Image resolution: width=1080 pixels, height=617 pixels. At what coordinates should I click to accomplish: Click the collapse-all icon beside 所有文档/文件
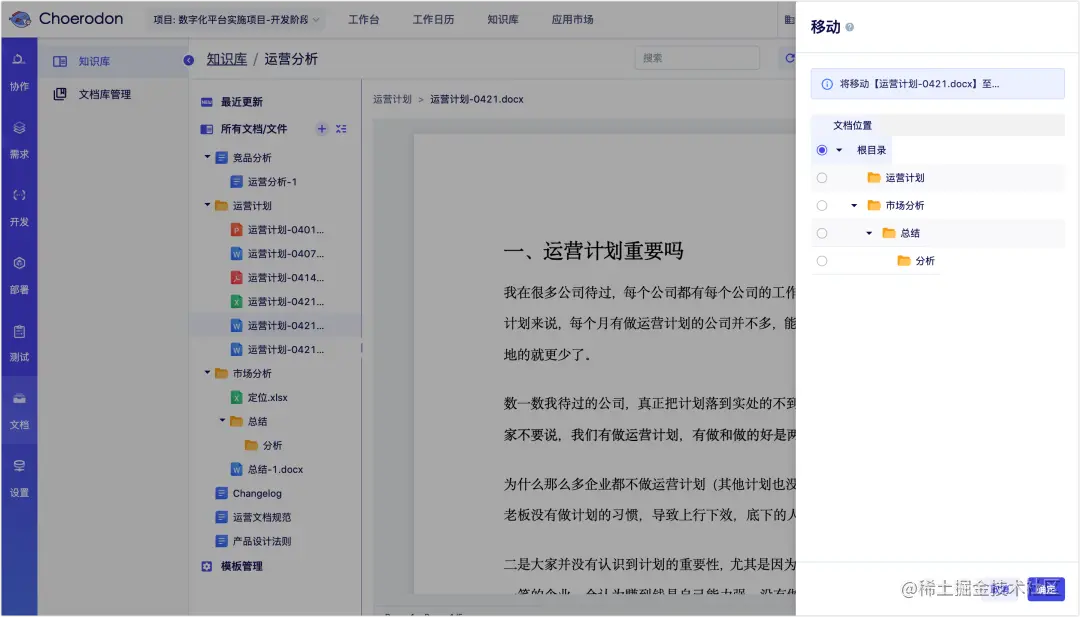341,129
